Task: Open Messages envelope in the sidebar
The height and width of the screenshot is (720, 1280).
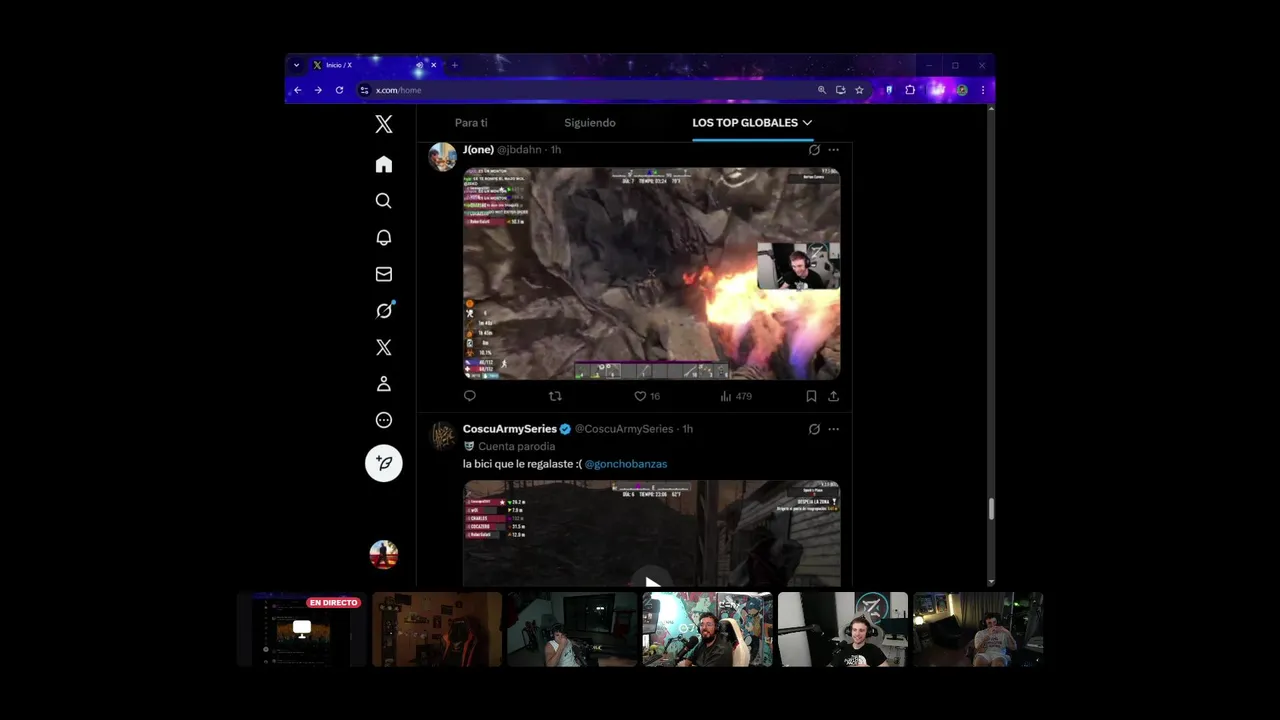Action: coord(384,274)
